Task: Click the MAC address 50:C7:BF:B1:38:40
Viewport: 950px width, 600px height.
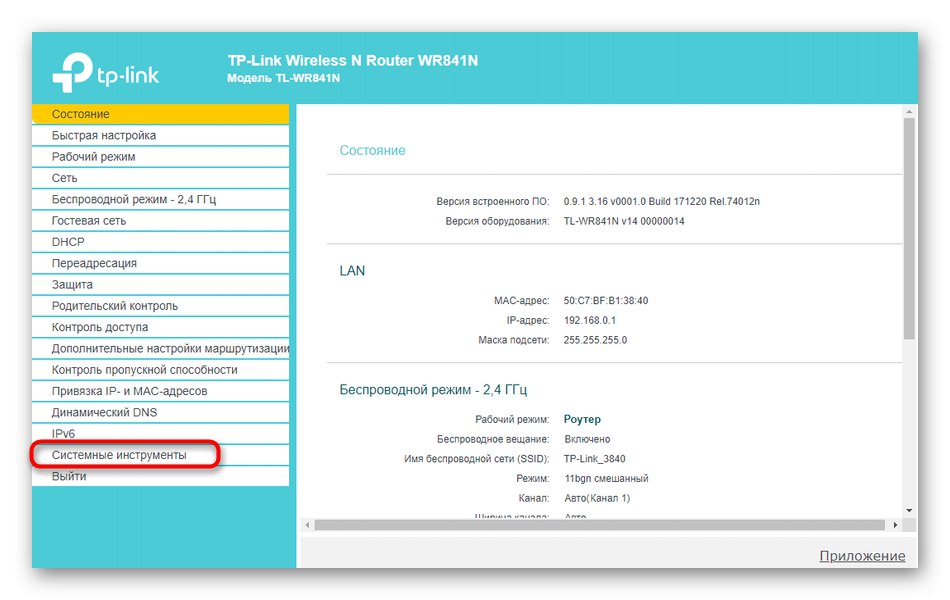Action: pyautogui.click(x=606, y=301)
